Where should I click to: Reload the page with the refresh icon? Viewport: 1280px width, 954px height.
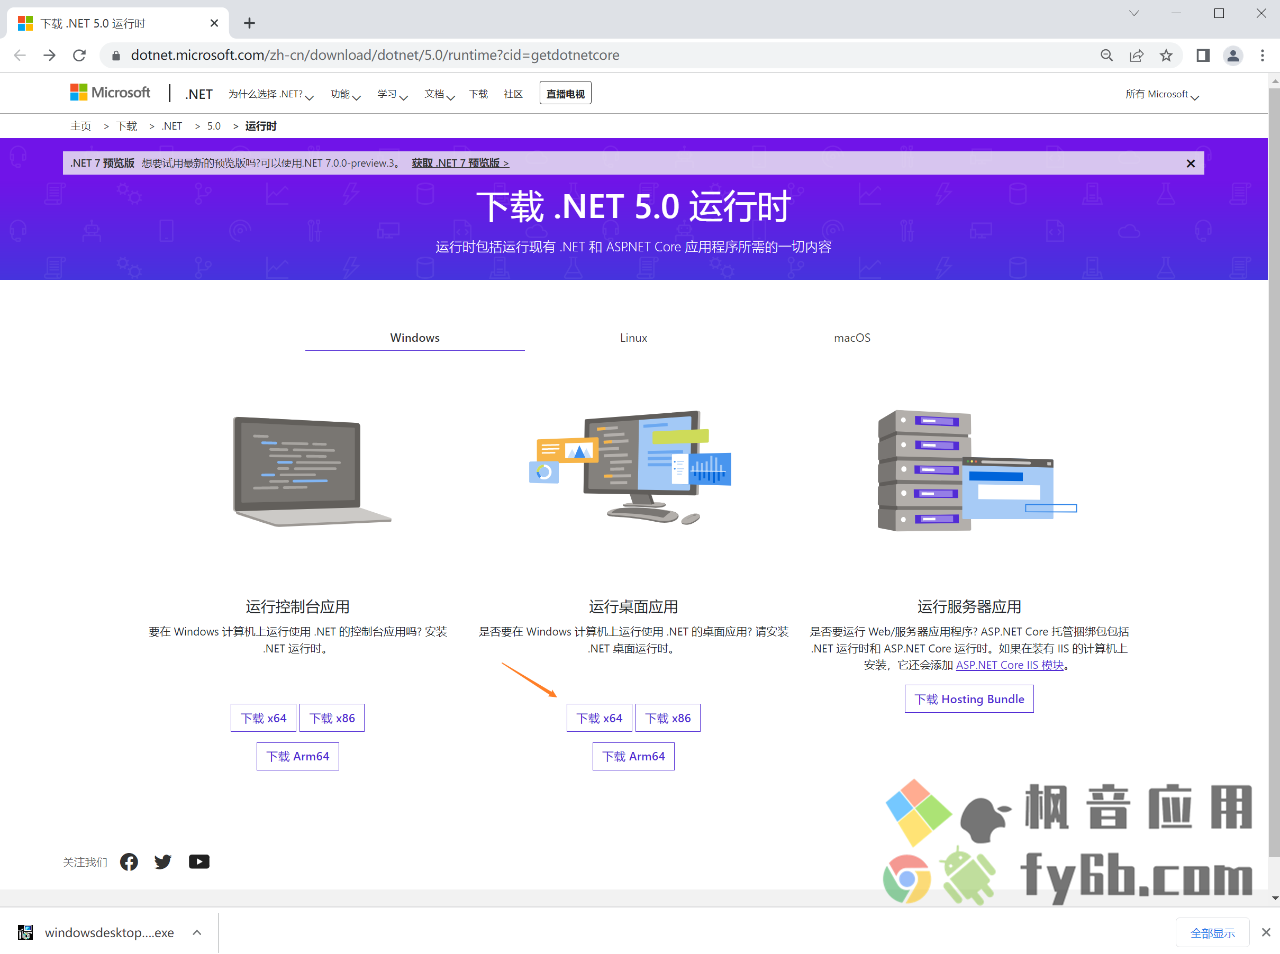[x=79, y=55]
